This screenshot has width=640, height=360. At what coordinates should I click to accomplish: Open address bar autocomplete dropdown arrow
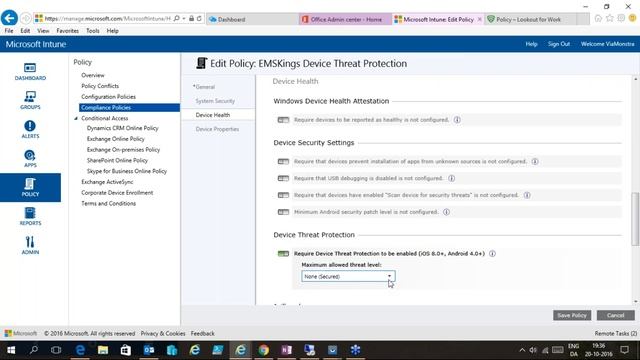click(x=184, y=18)
